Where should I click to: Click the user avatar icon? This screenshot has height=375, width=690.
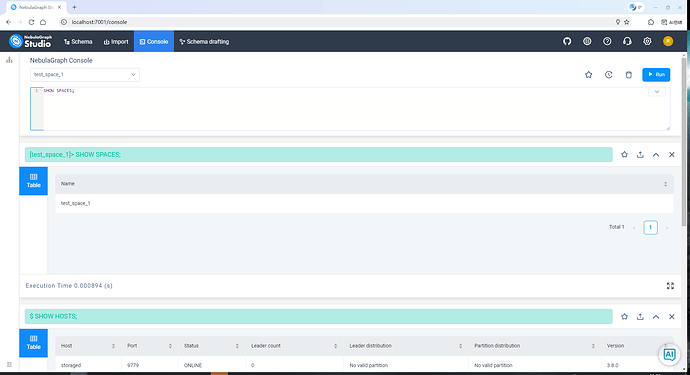pos(668,41)
